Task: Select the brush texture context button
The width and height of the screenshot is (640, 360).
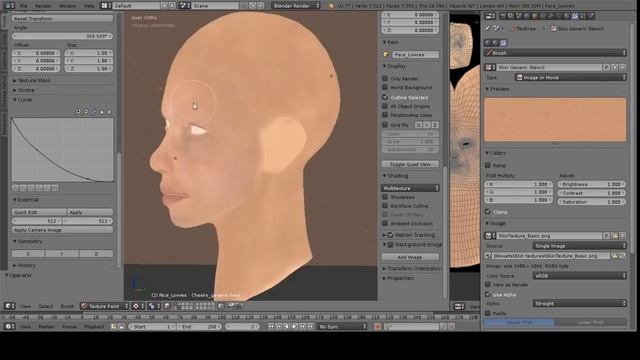Action: (x=503, y=43)
